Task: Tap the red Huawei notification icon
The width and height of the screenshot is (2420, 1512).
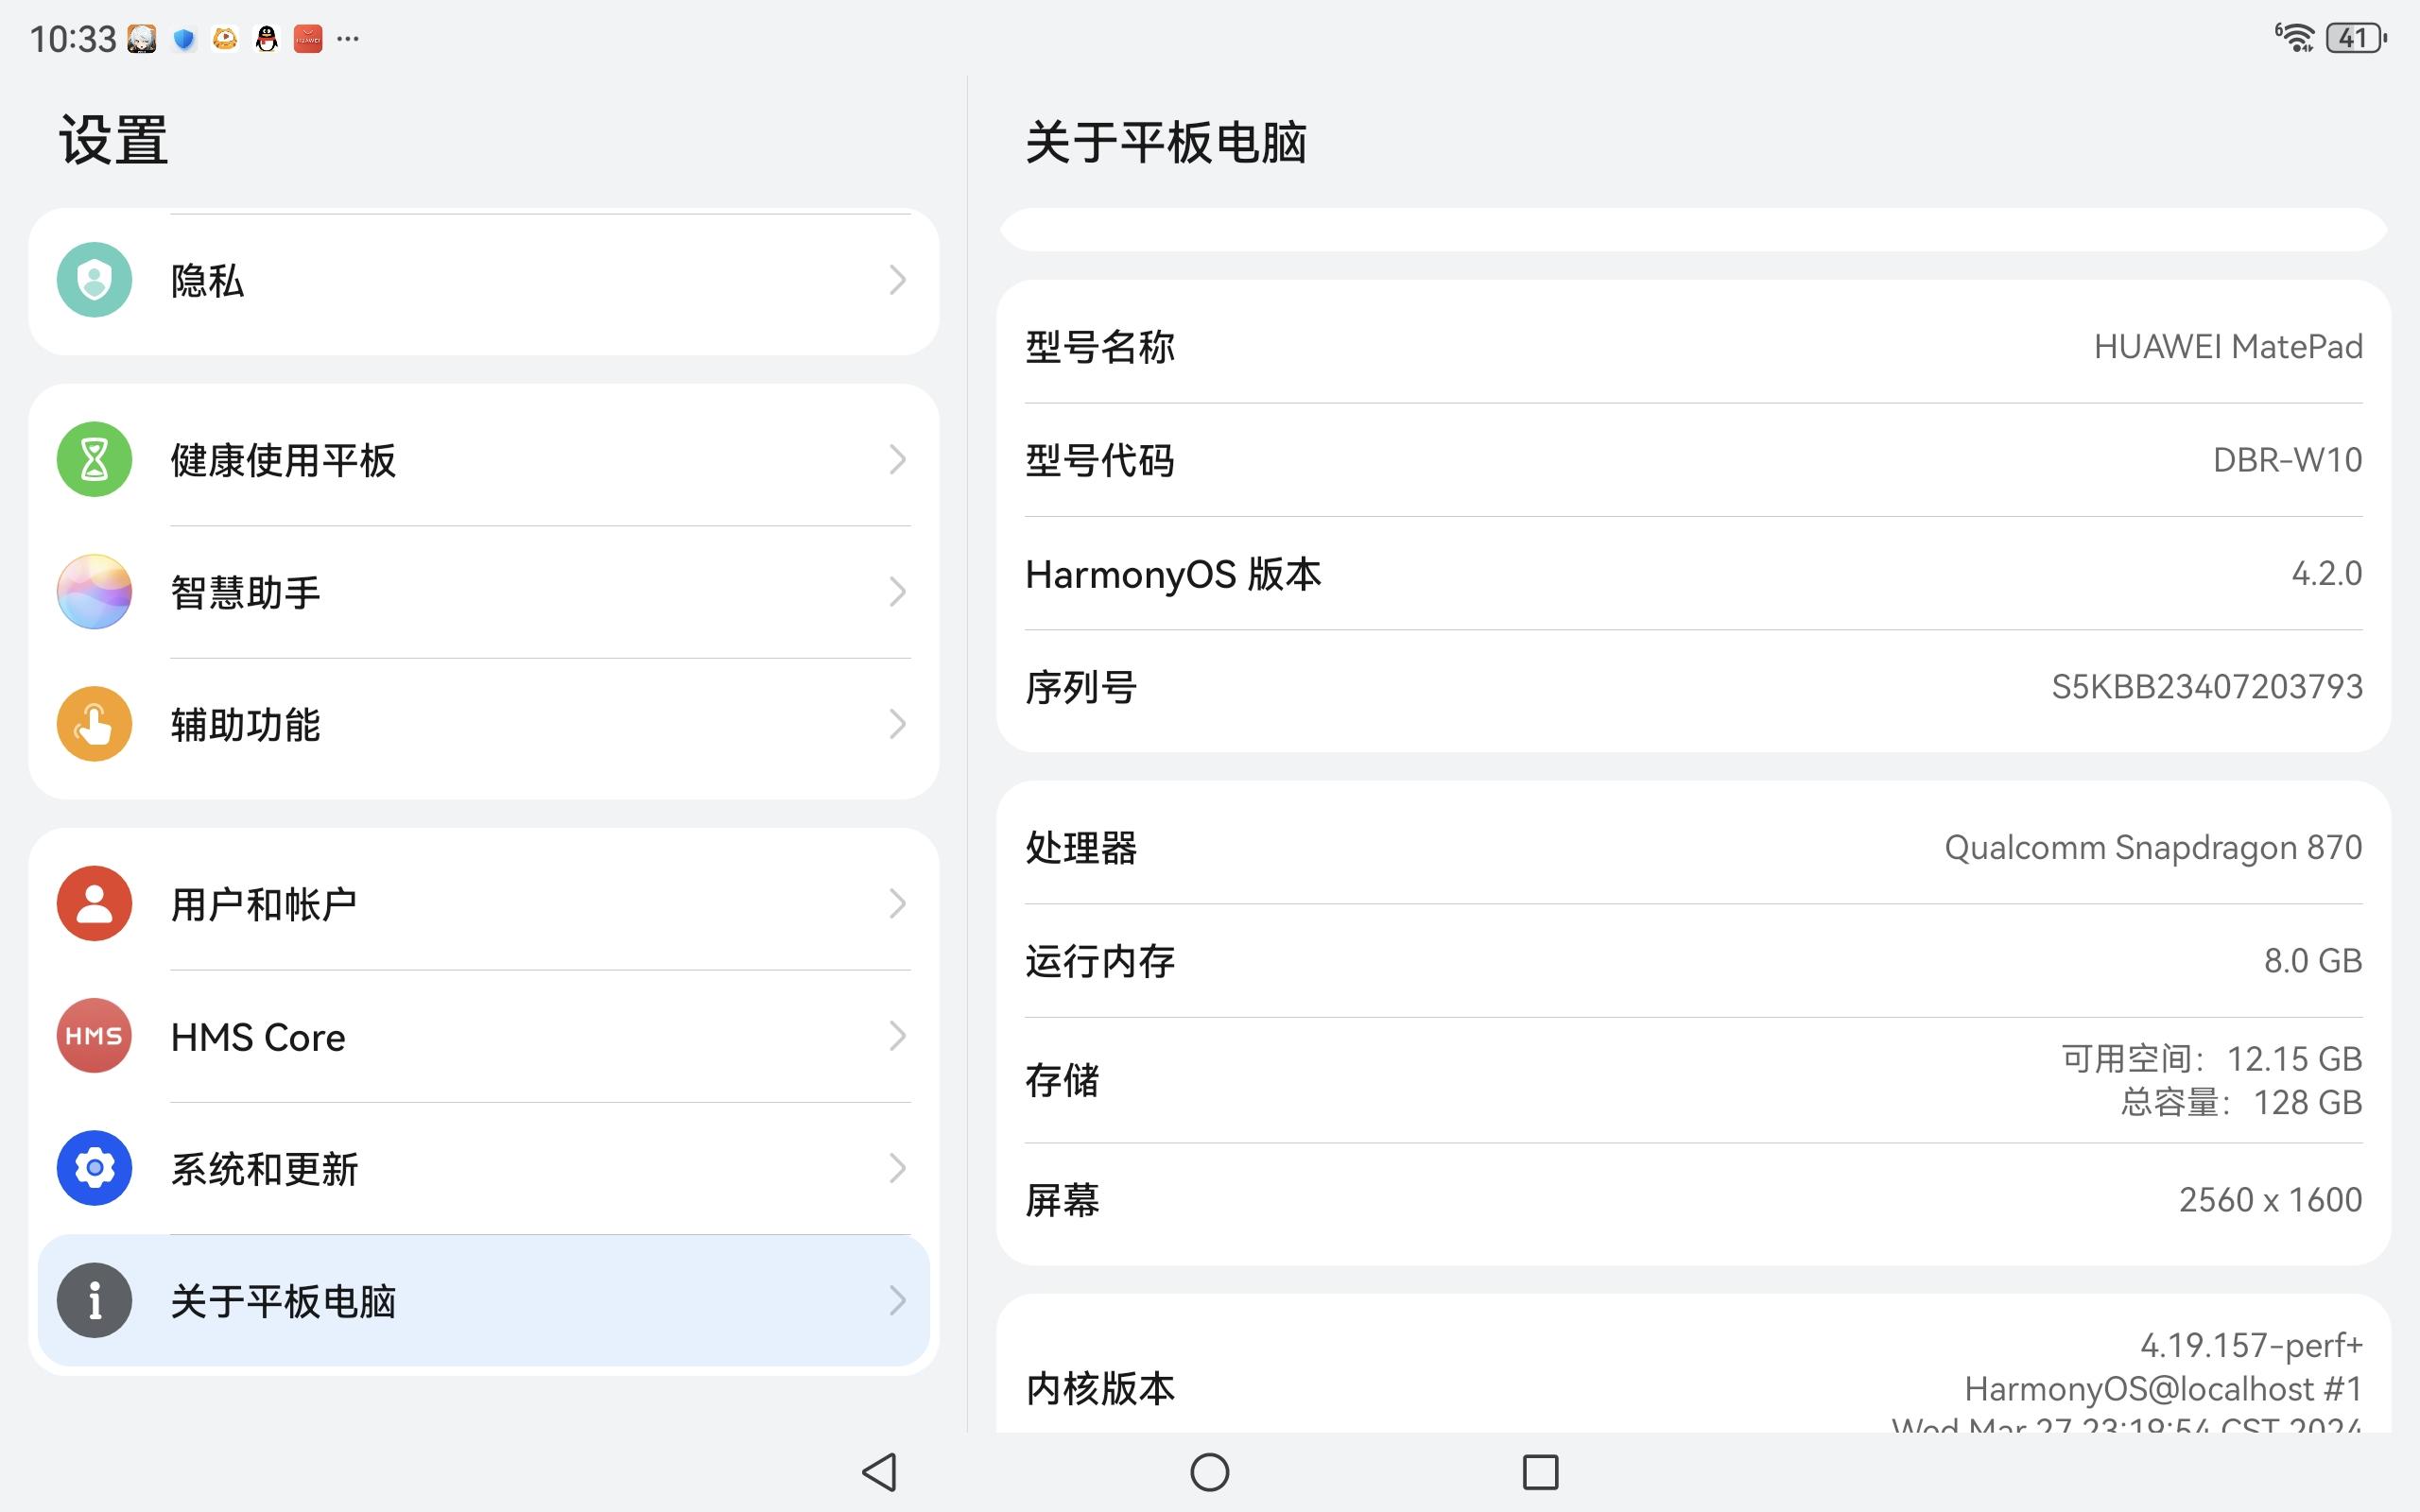Action: click(308, 39)
